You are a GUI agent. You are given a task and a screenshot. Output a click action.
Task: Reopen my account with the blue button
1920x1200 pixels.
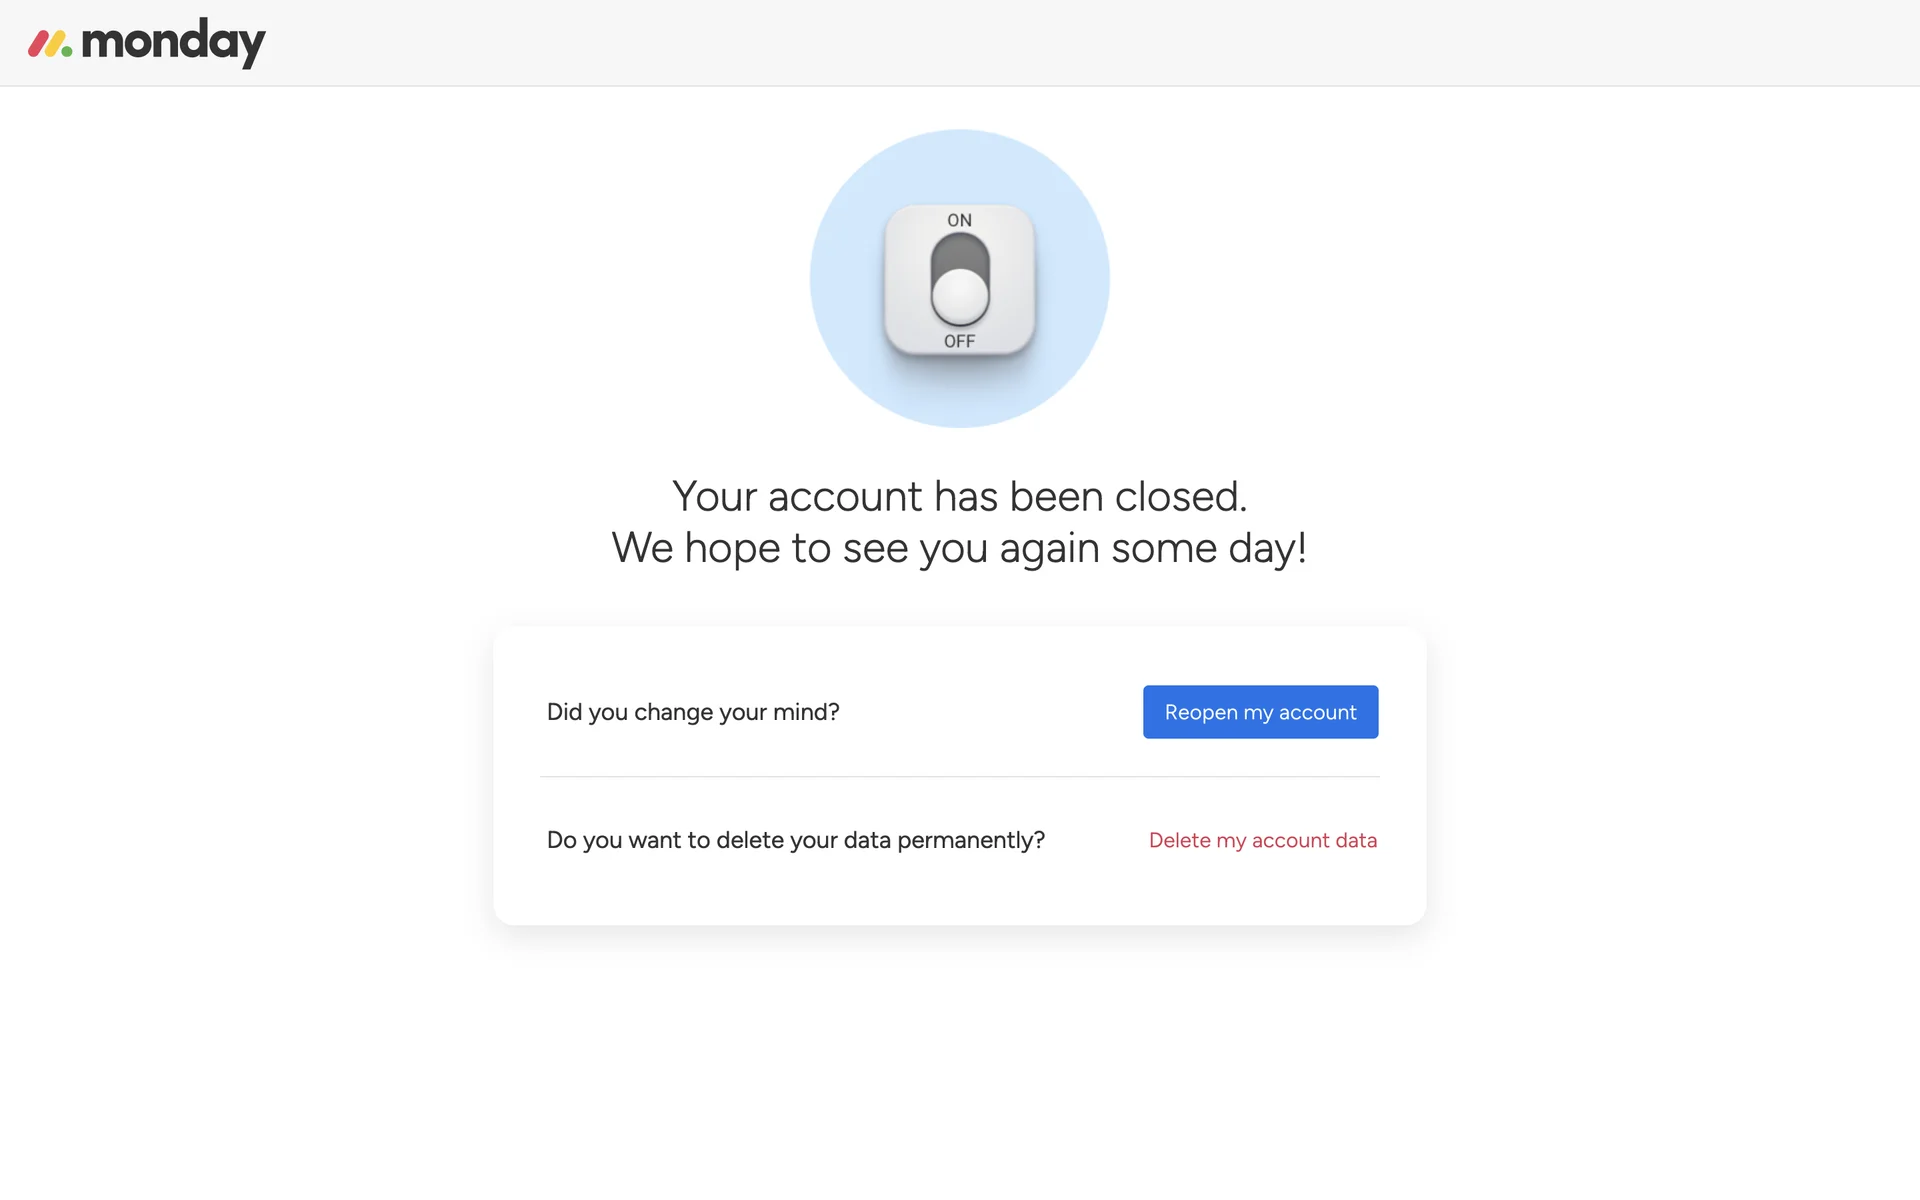click(1260, 712)
